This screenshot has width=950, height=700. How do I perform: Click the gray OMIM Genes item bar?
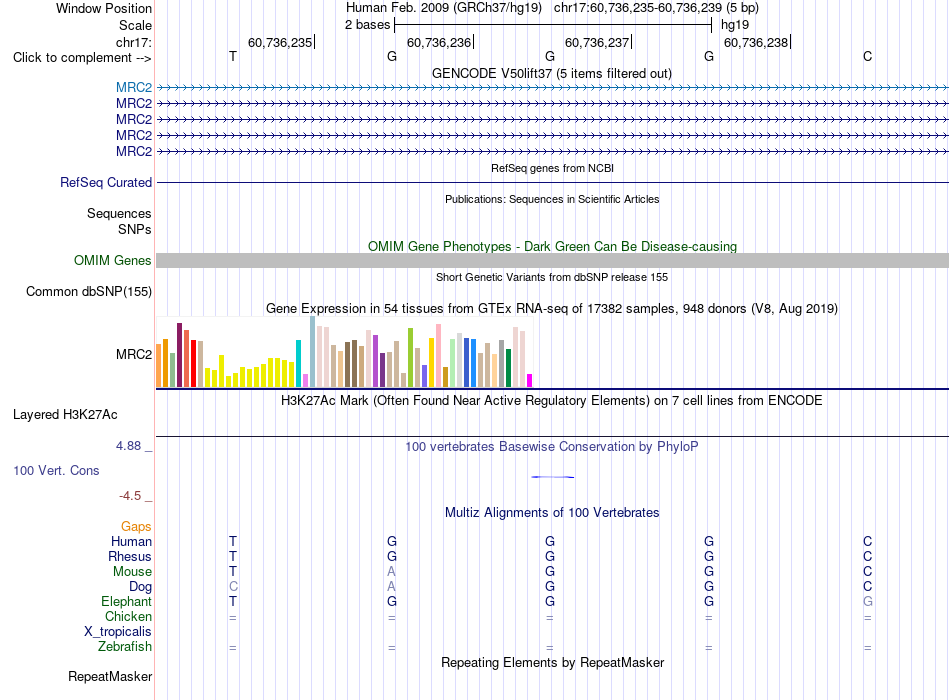(x=552, y=261)
